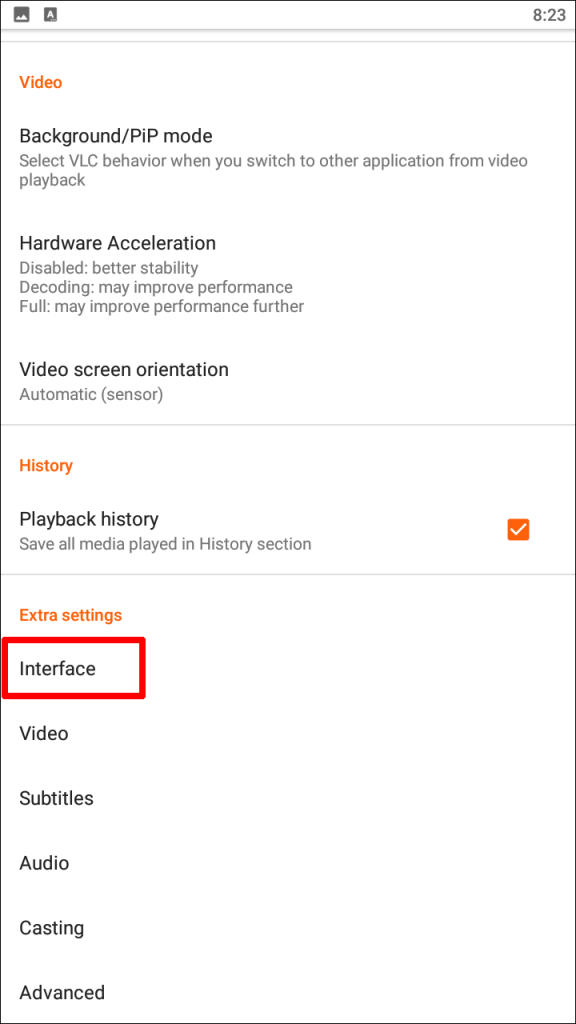
Task: Disable saving media to History section
Action: click(518, 530)
